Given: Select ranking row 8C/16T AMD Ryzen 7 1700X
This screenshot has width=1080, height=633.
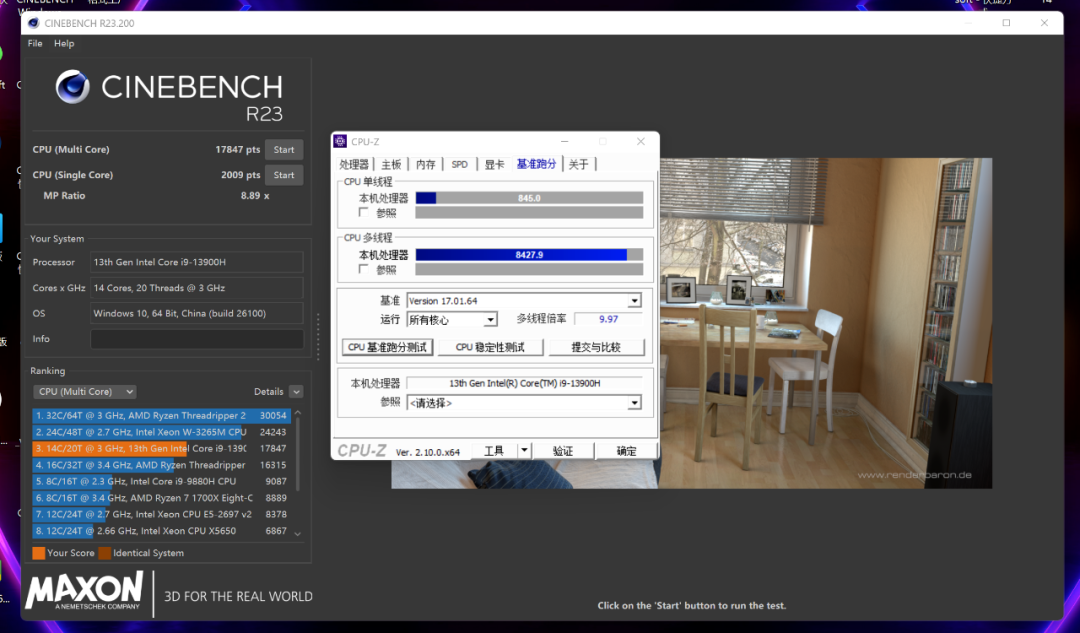Looking at the screenshot, I should point(161,498).
